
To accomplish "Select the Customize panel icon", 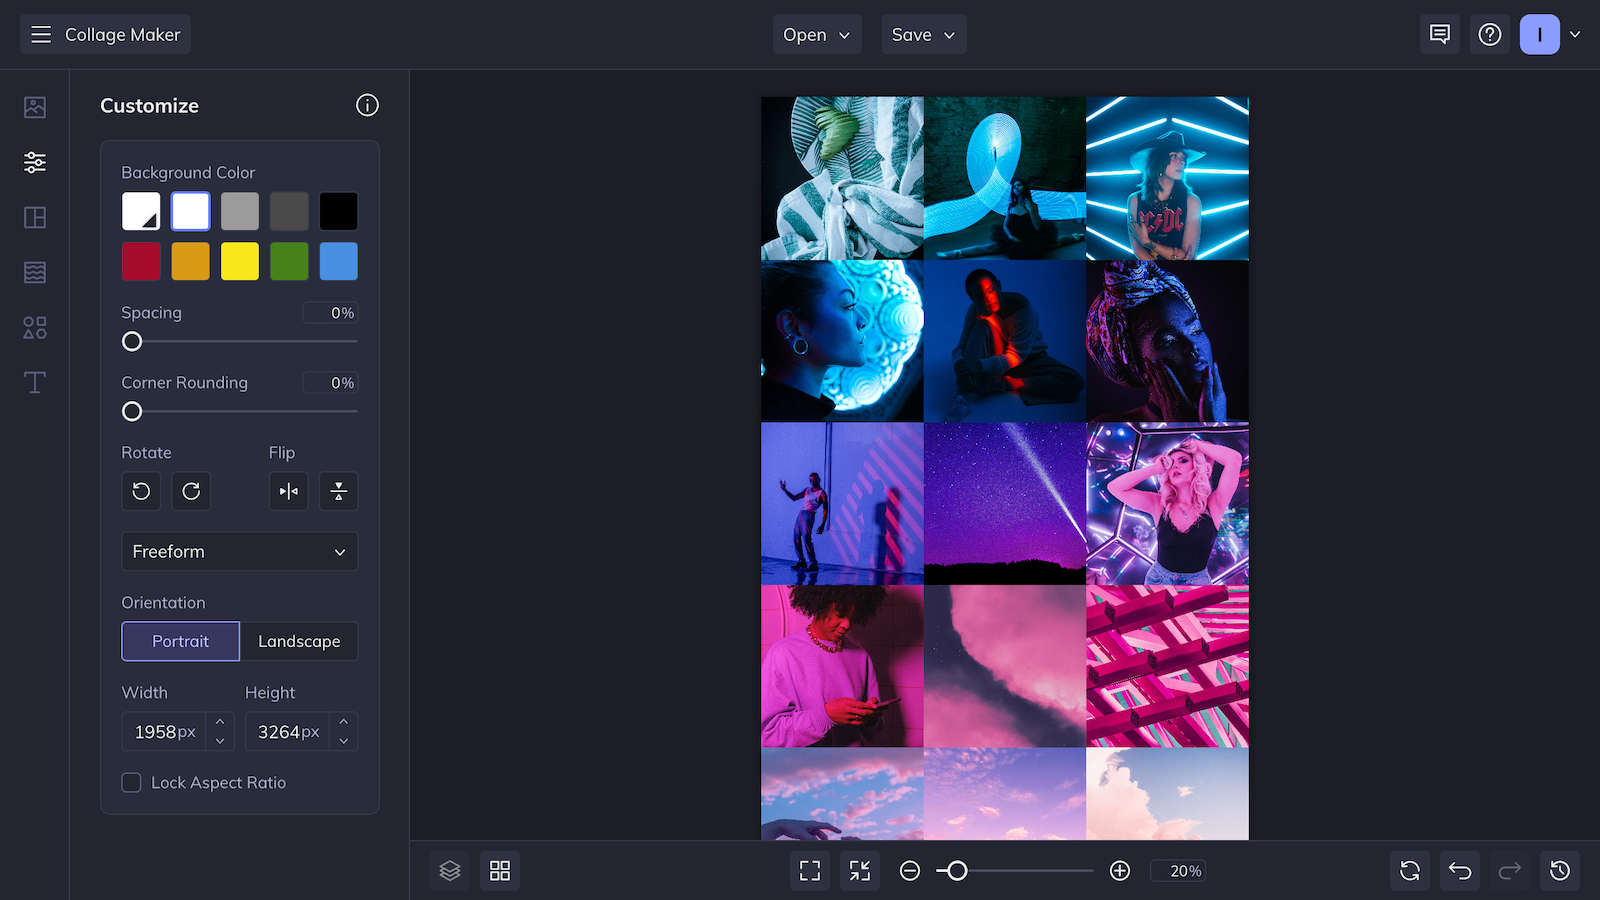I will pyautogui.click(x=34, y=161).
